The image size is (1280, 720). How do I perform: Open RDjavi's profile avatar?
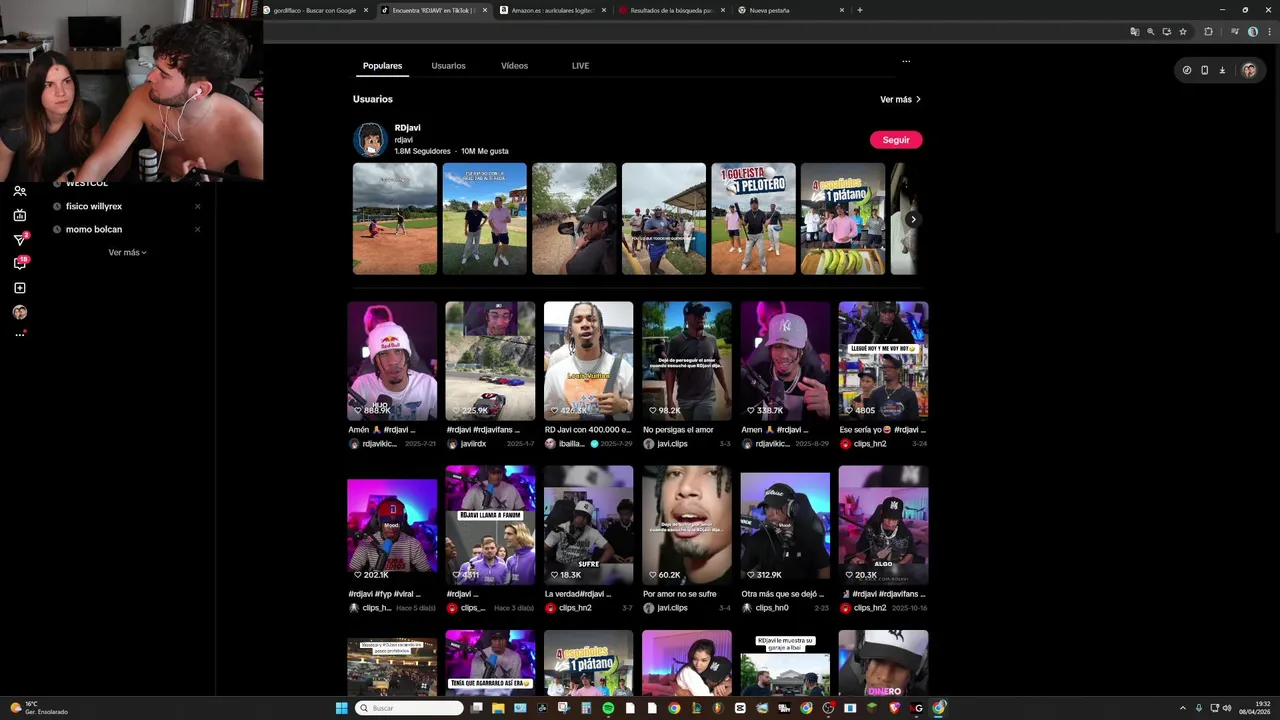pos(370,140)
